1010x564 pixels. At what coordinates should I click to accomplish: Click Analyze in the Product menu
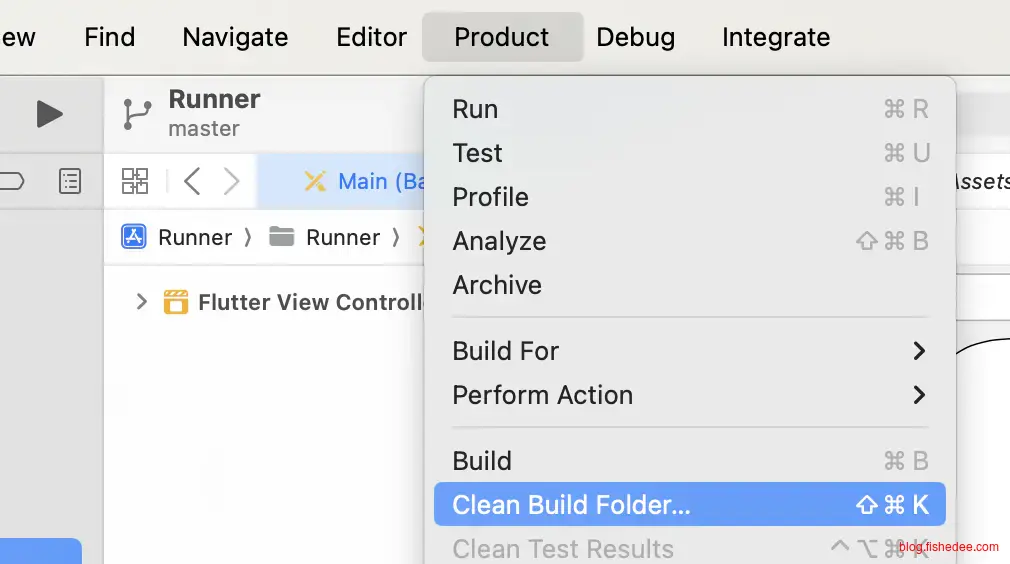[499, 241]
